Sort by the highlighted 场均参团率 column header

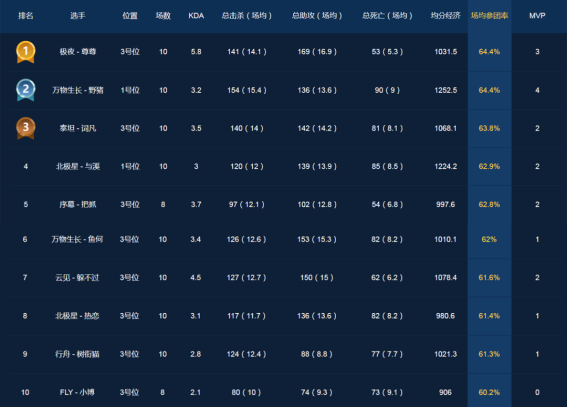[x=489, y=16]
